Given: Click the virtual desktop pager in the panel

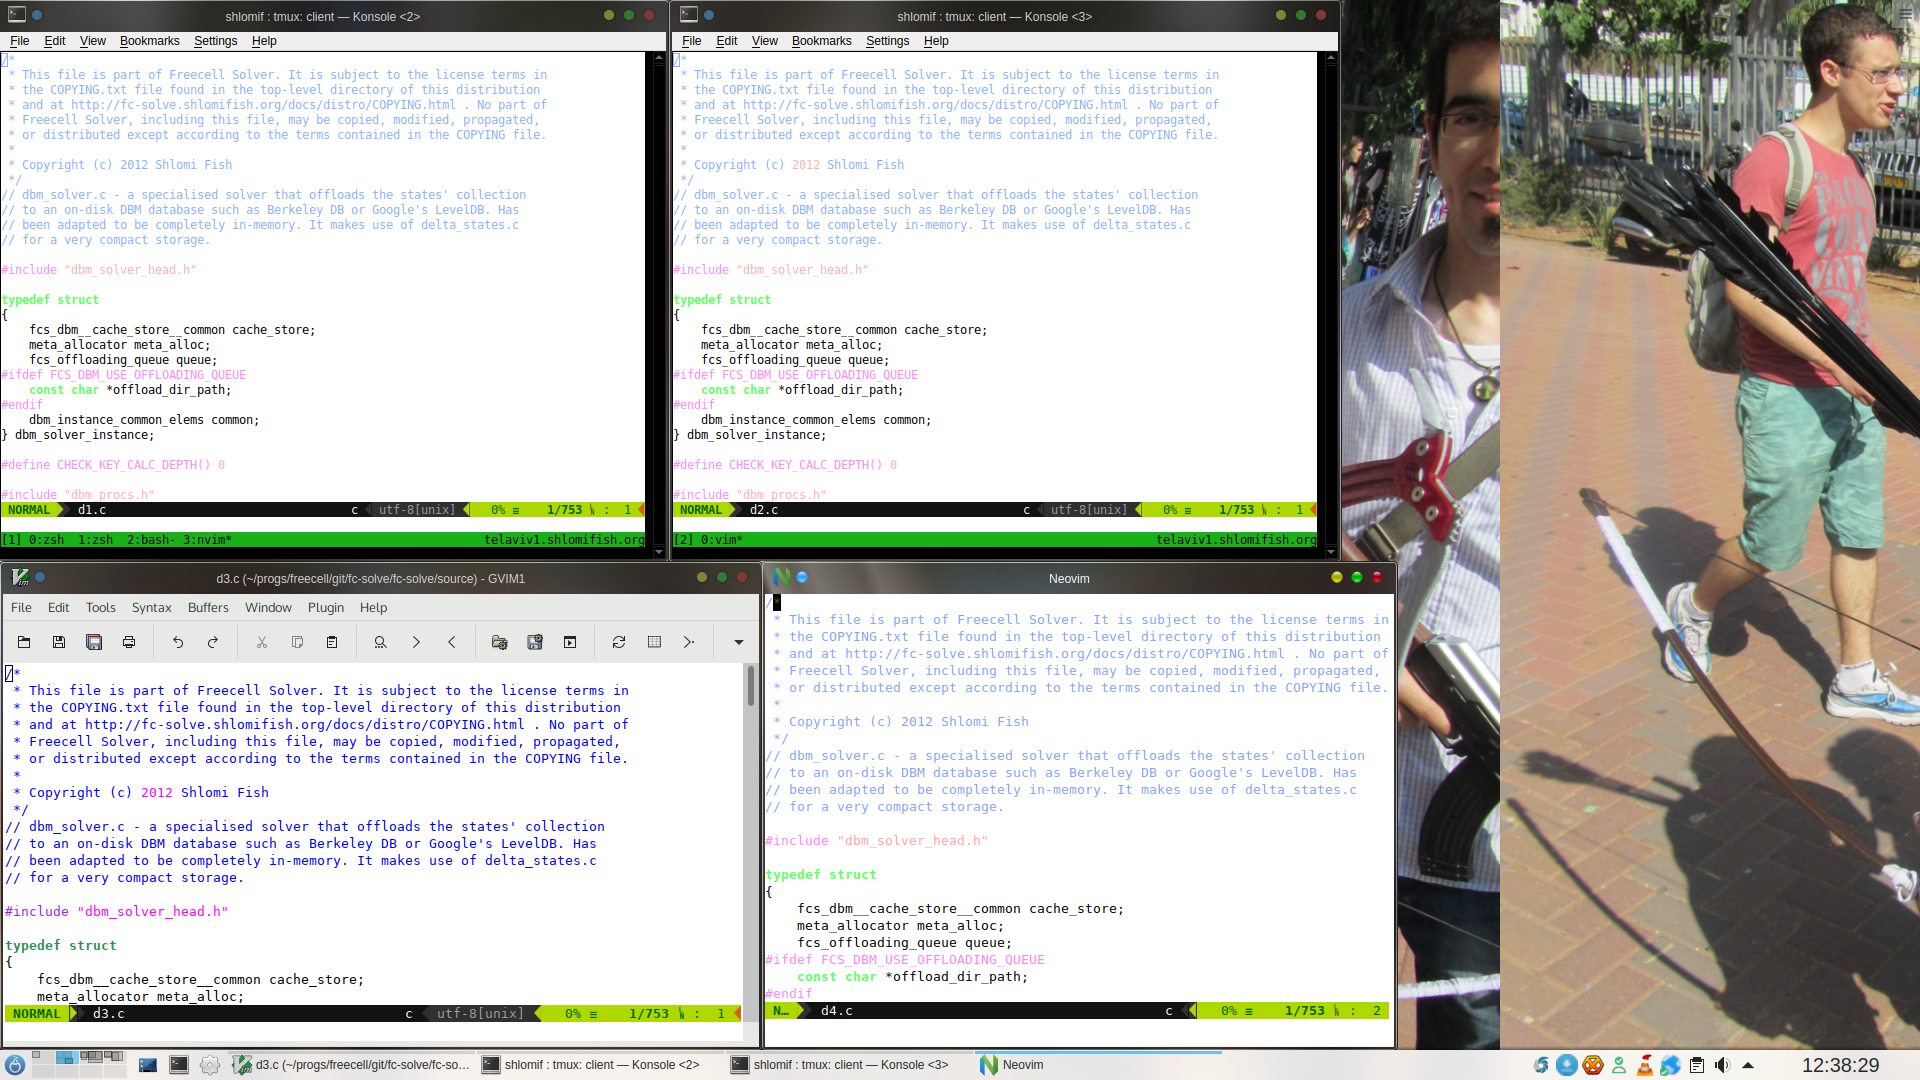Looking at the screenshot, I should (78, 1064).
